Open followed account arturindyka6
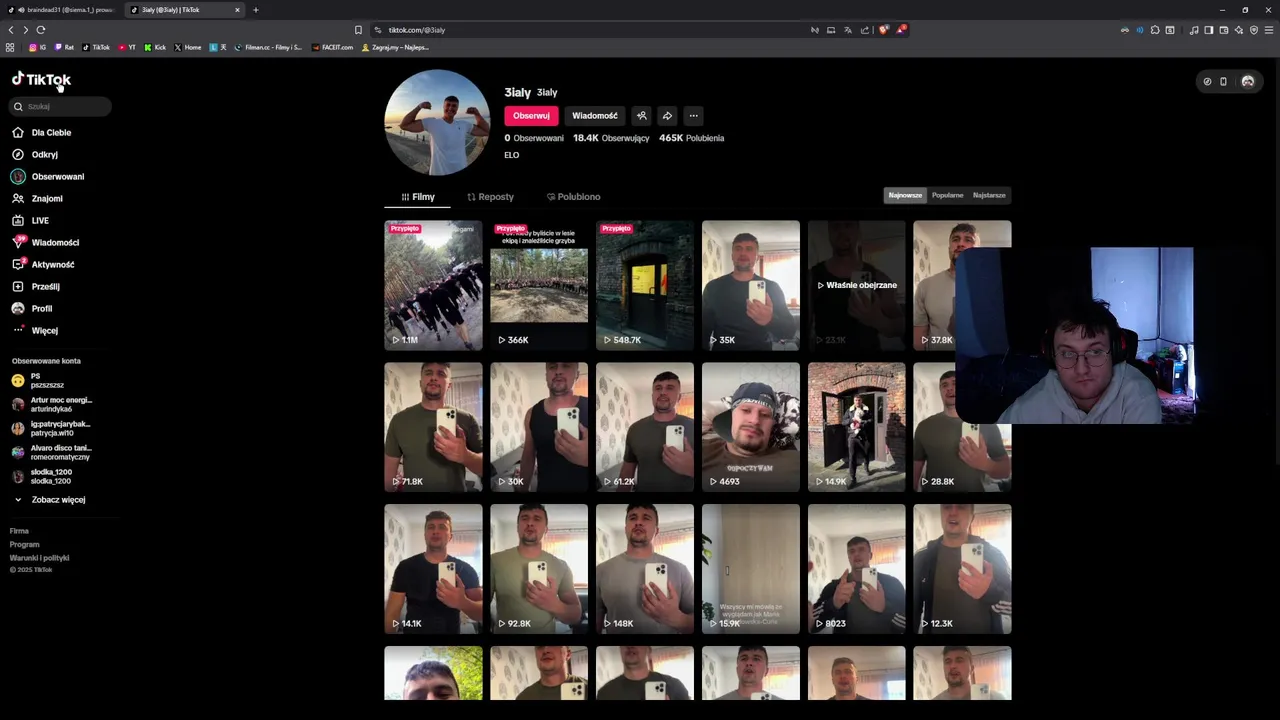1280x720 pixels. pyautogui.click(x=52, y=404)
